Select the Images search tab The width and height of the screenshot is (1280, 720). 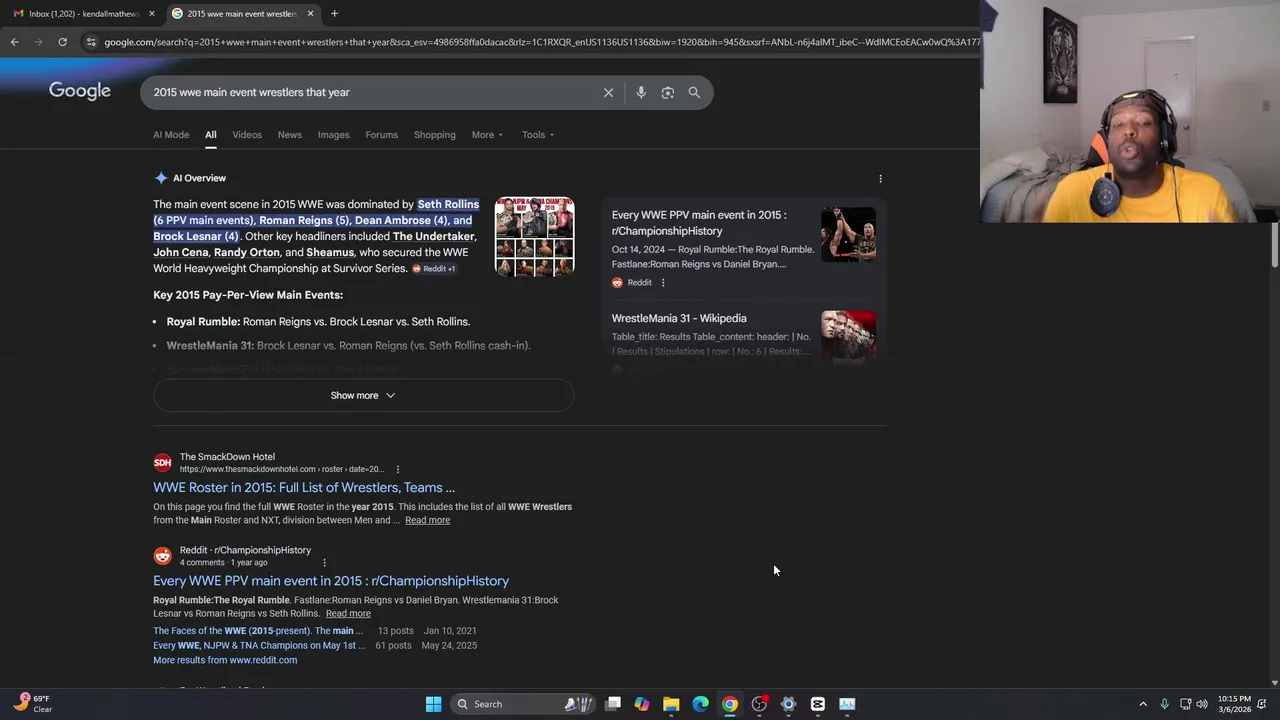(333, 135)
